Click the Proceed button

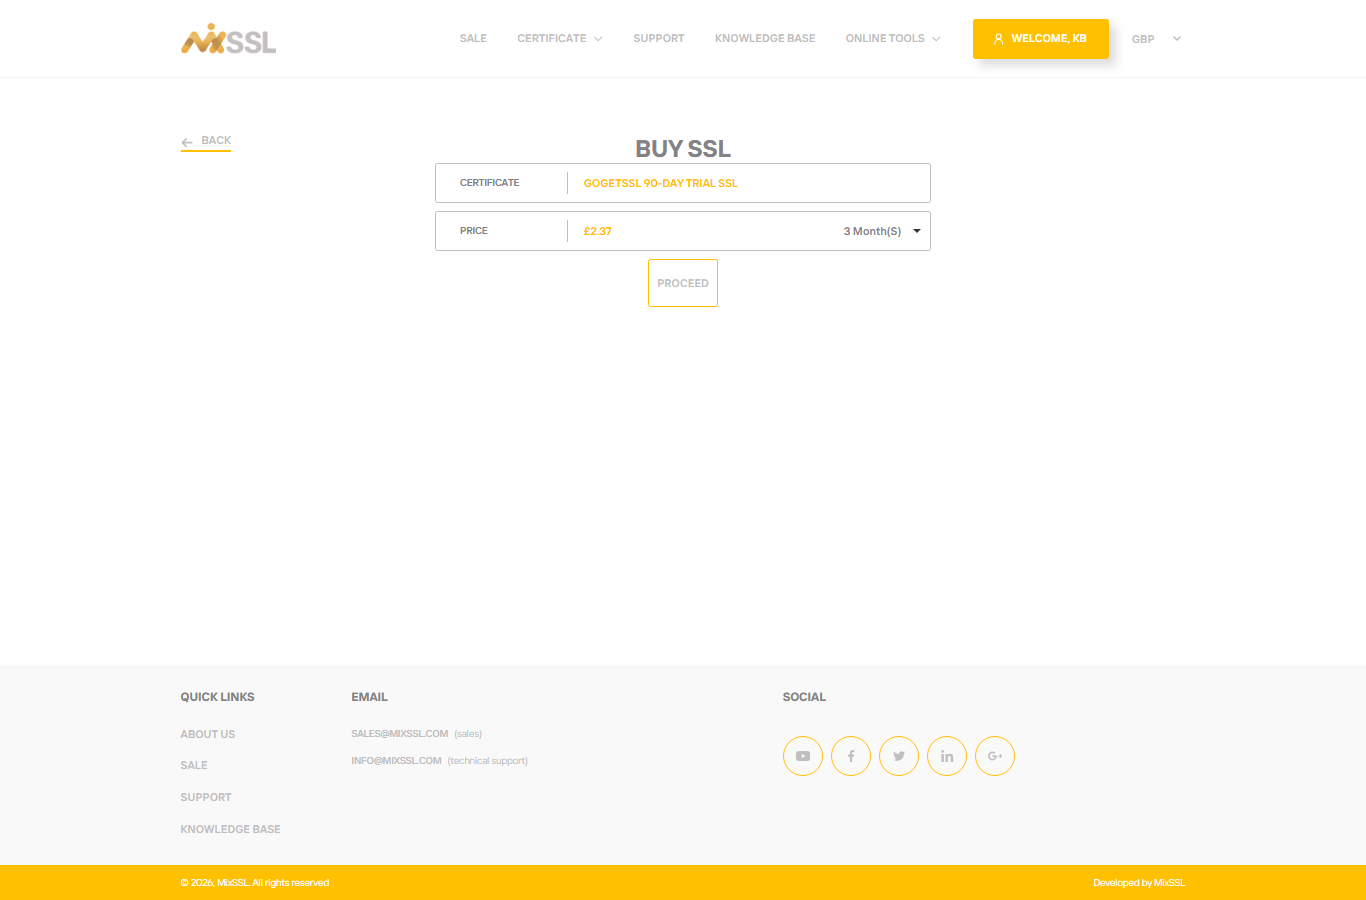pyautogui.click(x=683, y=283)
